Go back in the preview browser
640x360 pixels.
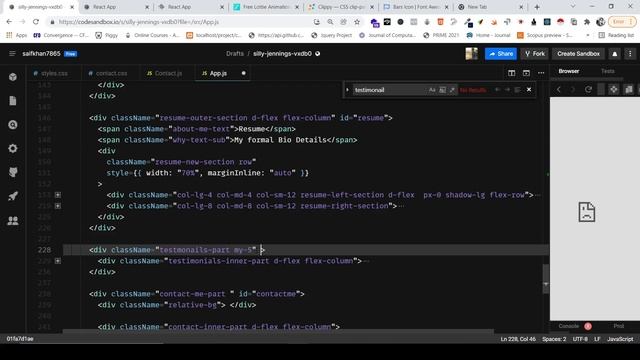[559, 89]
